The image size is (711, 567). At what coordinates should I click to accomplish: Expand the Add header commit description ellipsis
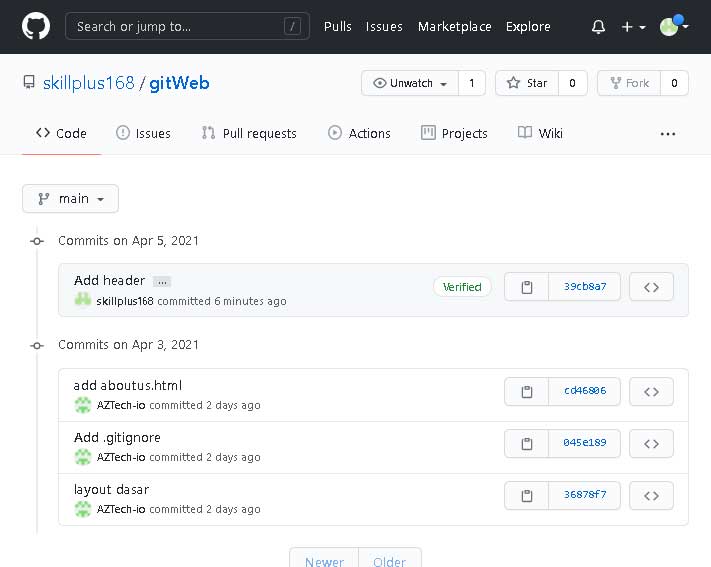coord(162,281)
